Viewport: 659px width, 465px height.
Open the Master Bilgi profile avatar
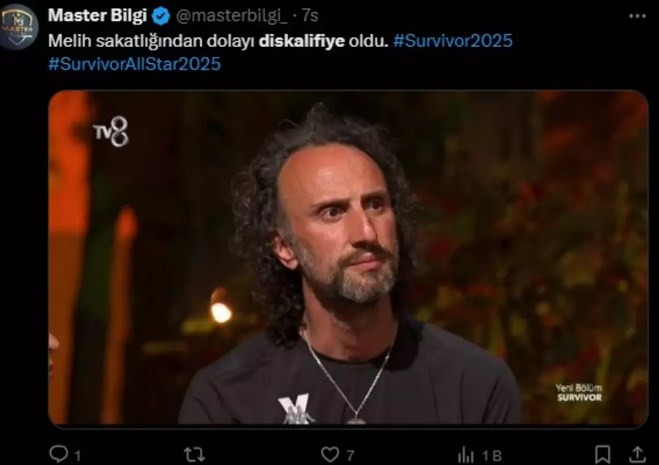18,26
